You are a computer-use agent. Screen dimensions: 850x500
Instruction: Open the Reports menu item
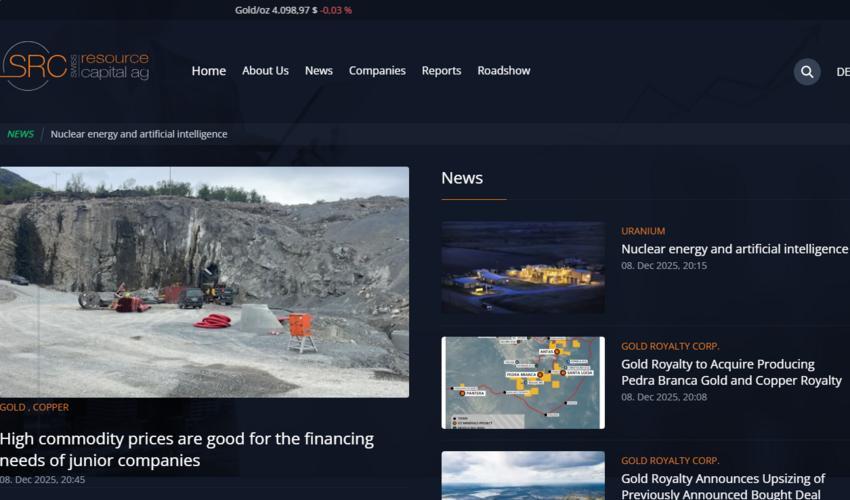pos(441,71)
